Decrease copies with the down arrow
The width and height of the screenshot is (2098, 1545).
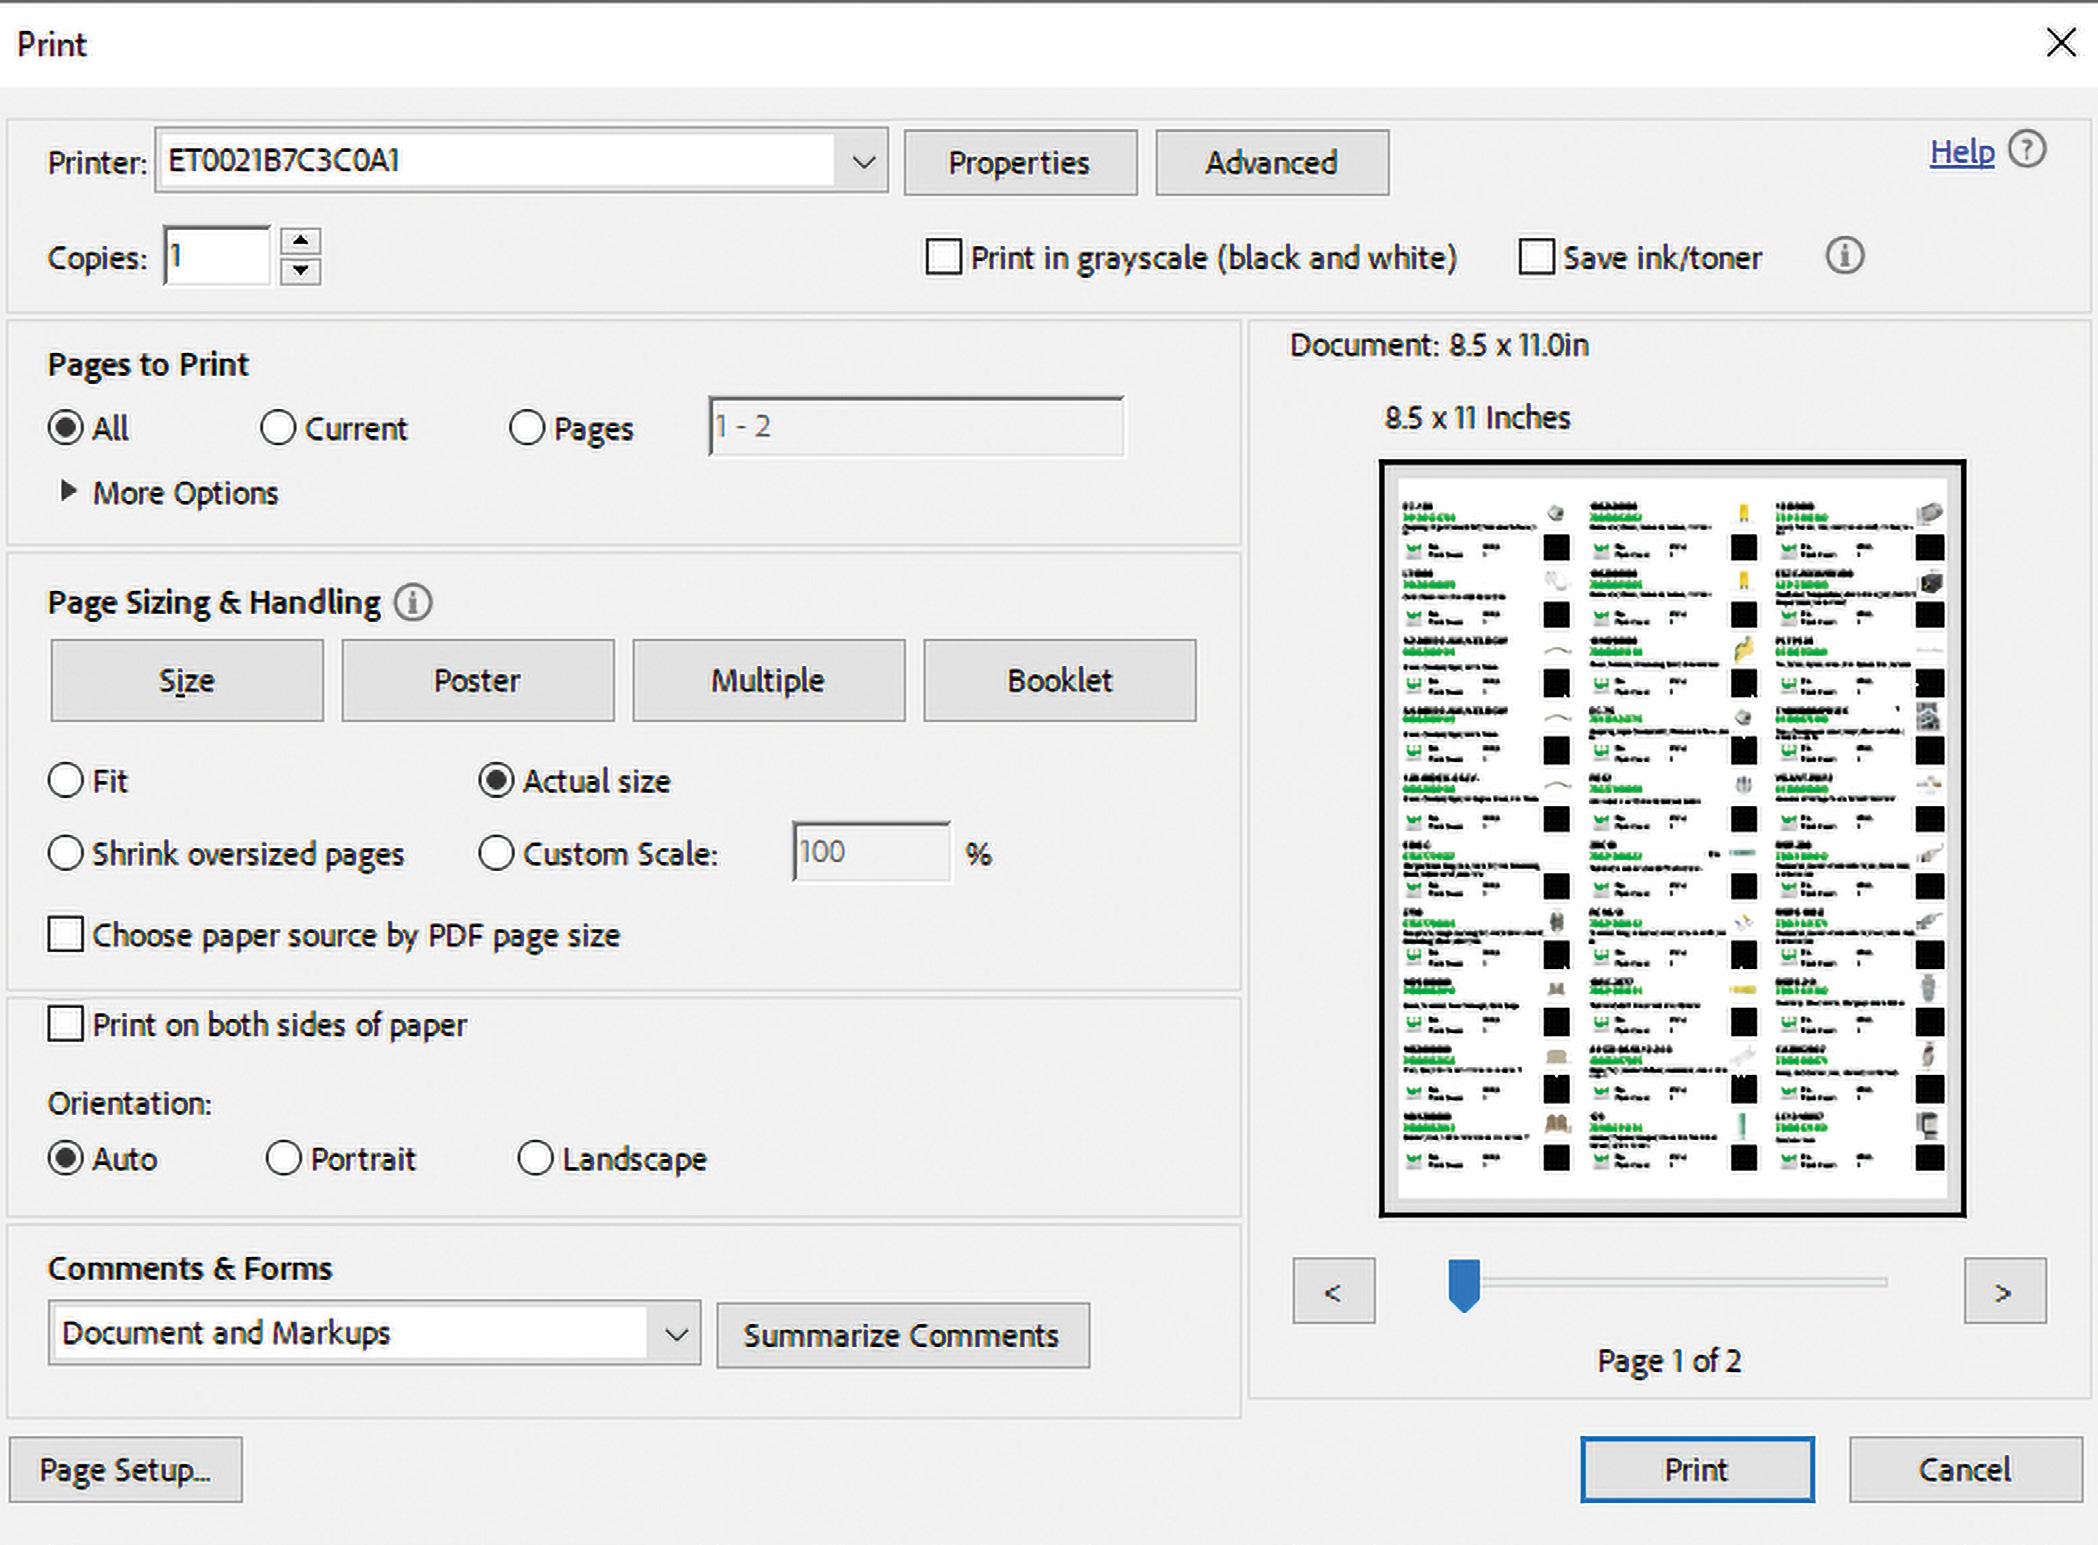pos(300,271)
